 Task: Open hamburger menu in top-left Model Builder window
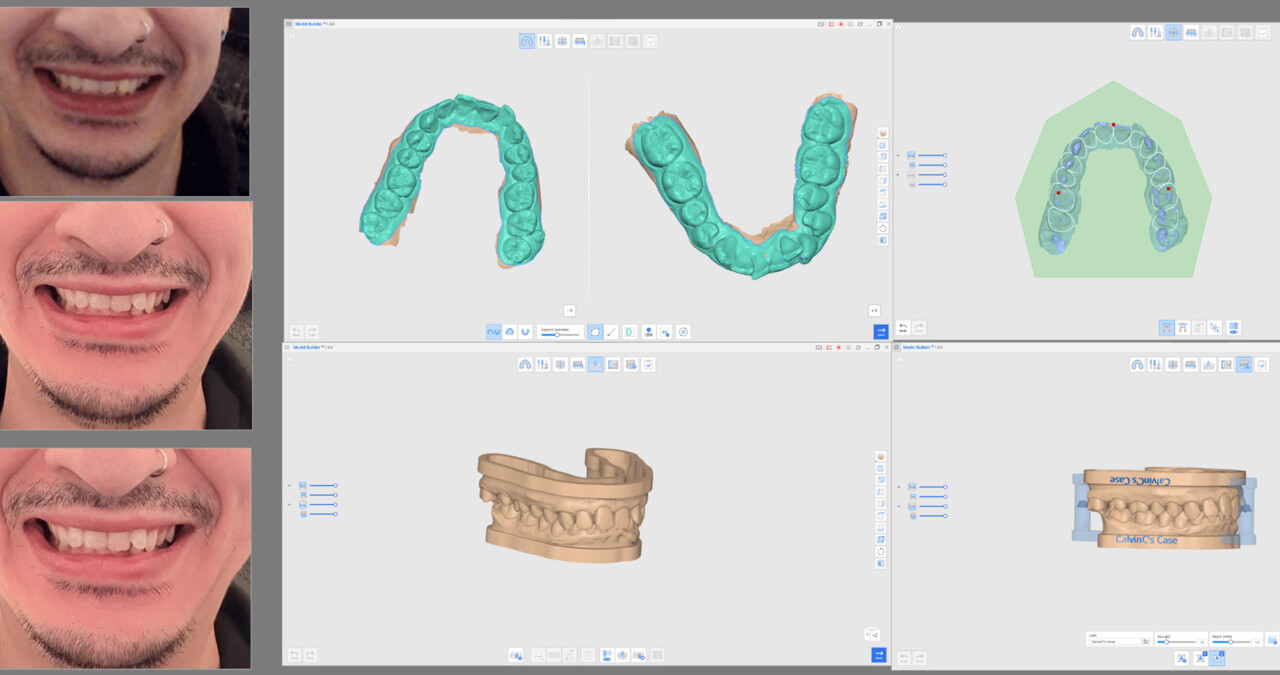[x=289, y=23]
